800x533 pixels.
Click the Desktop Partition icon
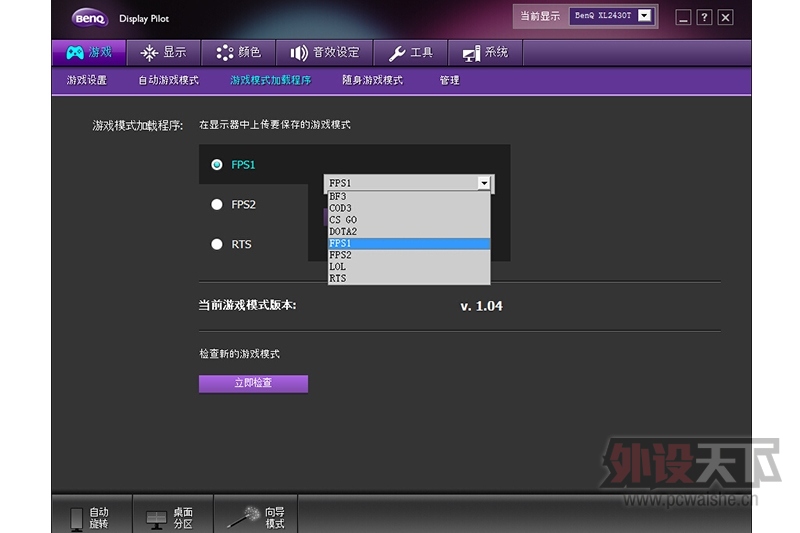pos(156,518)
